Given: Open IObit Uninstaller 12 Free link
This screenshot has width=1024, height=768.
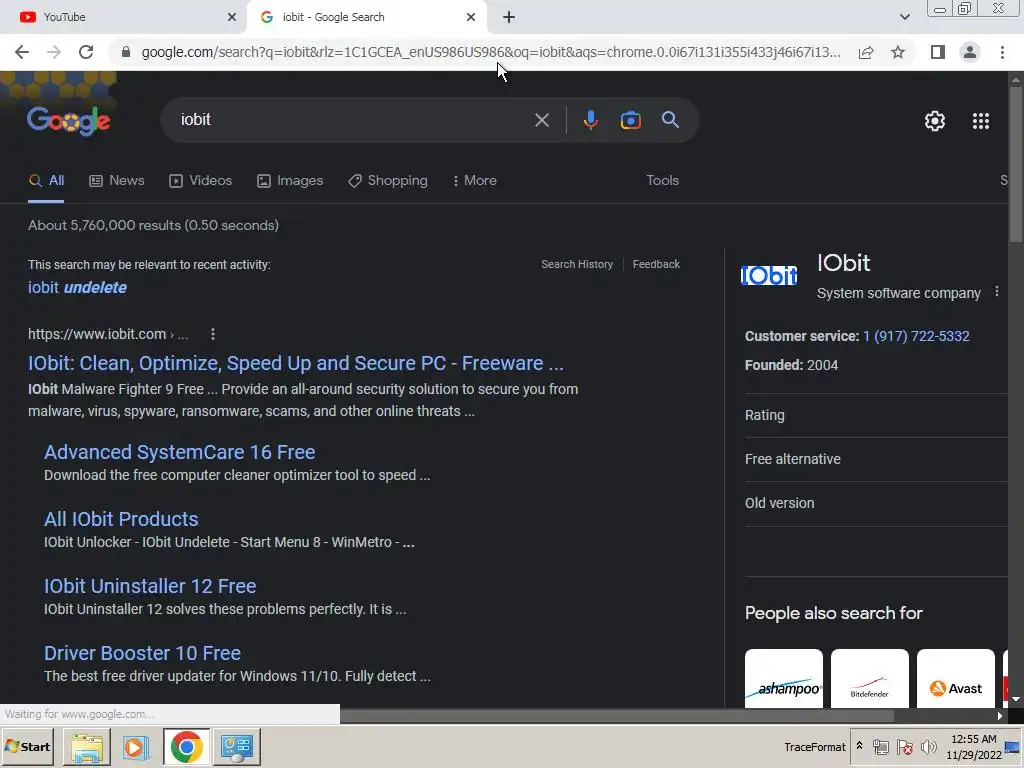Looking at the screenshot, I should [x=150, y=586].
